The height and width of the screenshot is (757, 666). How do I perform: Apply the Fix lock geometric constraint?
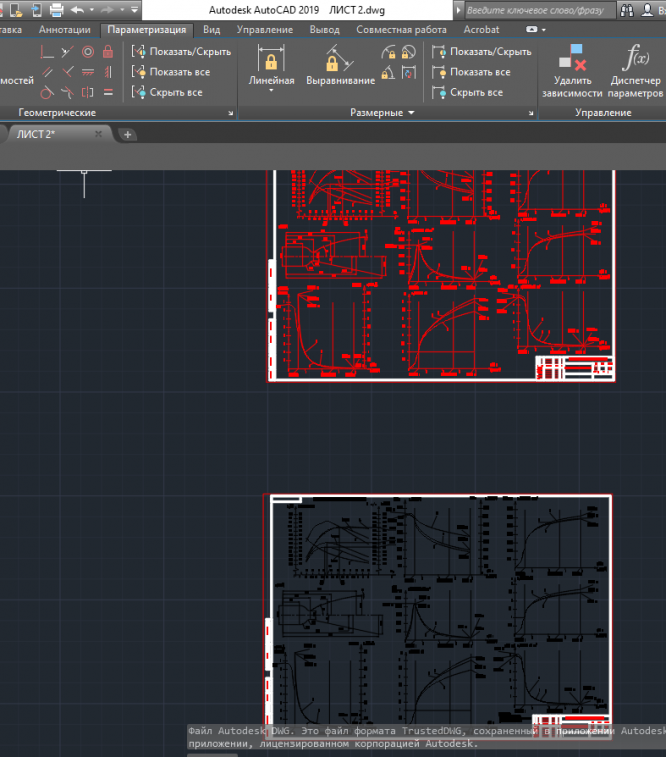(108, 52)
